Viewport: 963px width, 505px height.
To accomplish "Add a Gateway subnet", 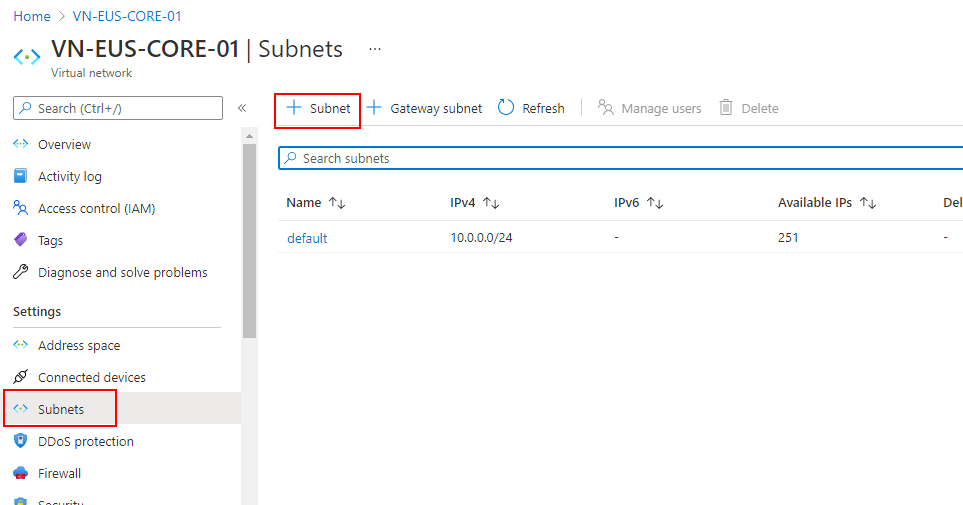I will tap(425, 108).
